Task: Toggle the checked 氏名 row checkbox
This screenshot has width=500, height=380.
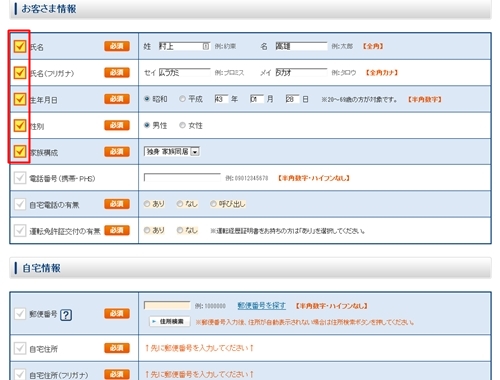Action: (x=20, y=46)
